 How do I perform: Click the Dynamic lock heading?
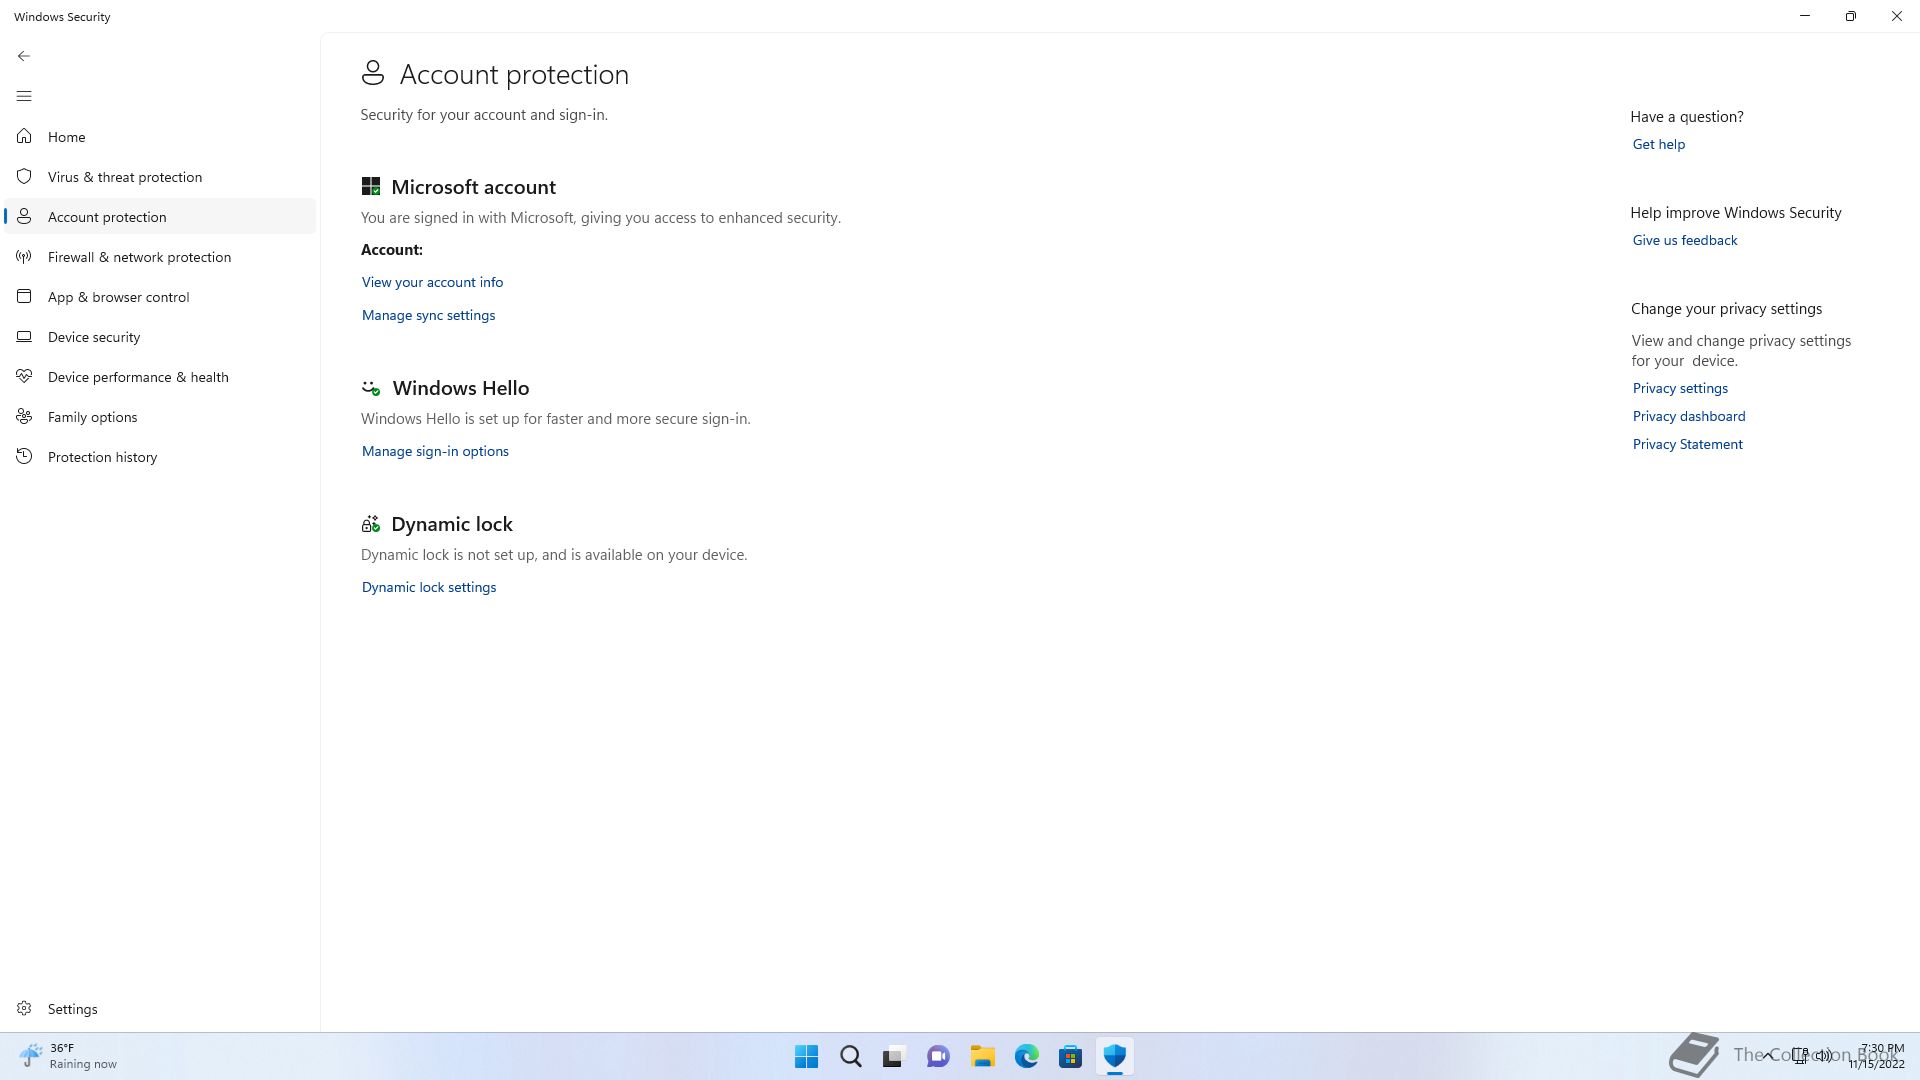451,524
